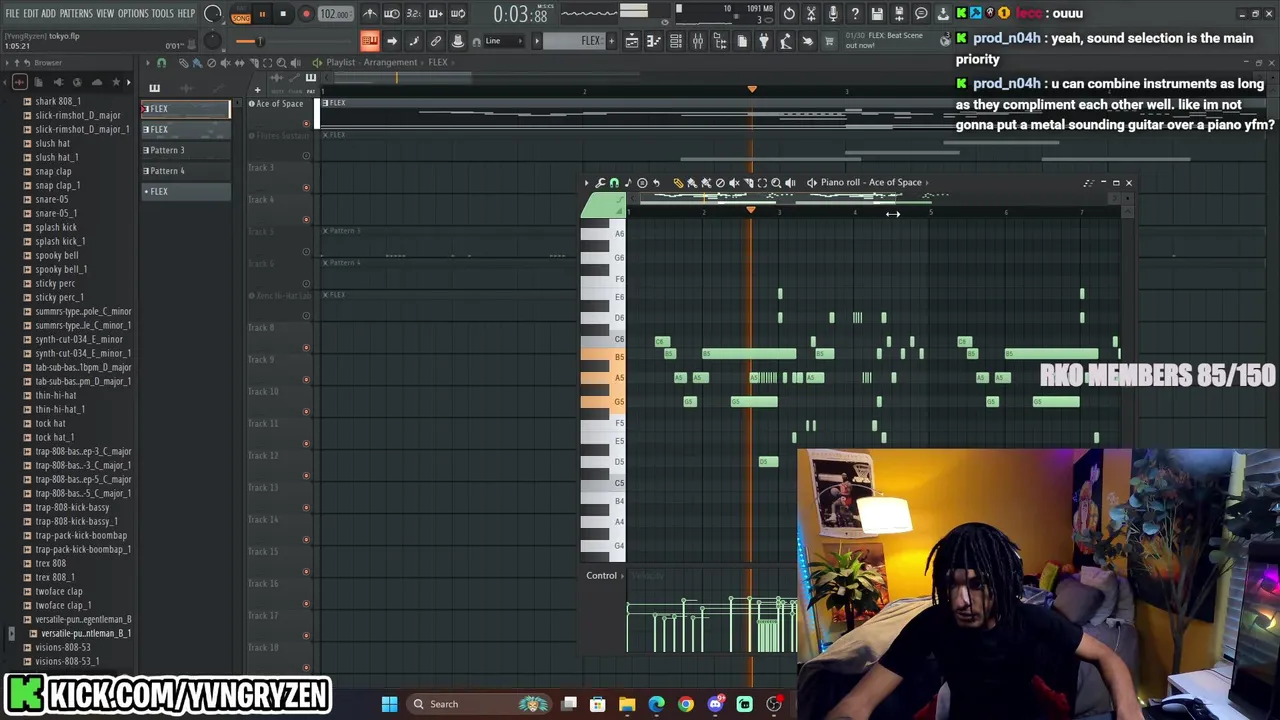This screenshot has height=720, width=1280.
Task: Click the save project floppy icon
Action: [877, 14]
